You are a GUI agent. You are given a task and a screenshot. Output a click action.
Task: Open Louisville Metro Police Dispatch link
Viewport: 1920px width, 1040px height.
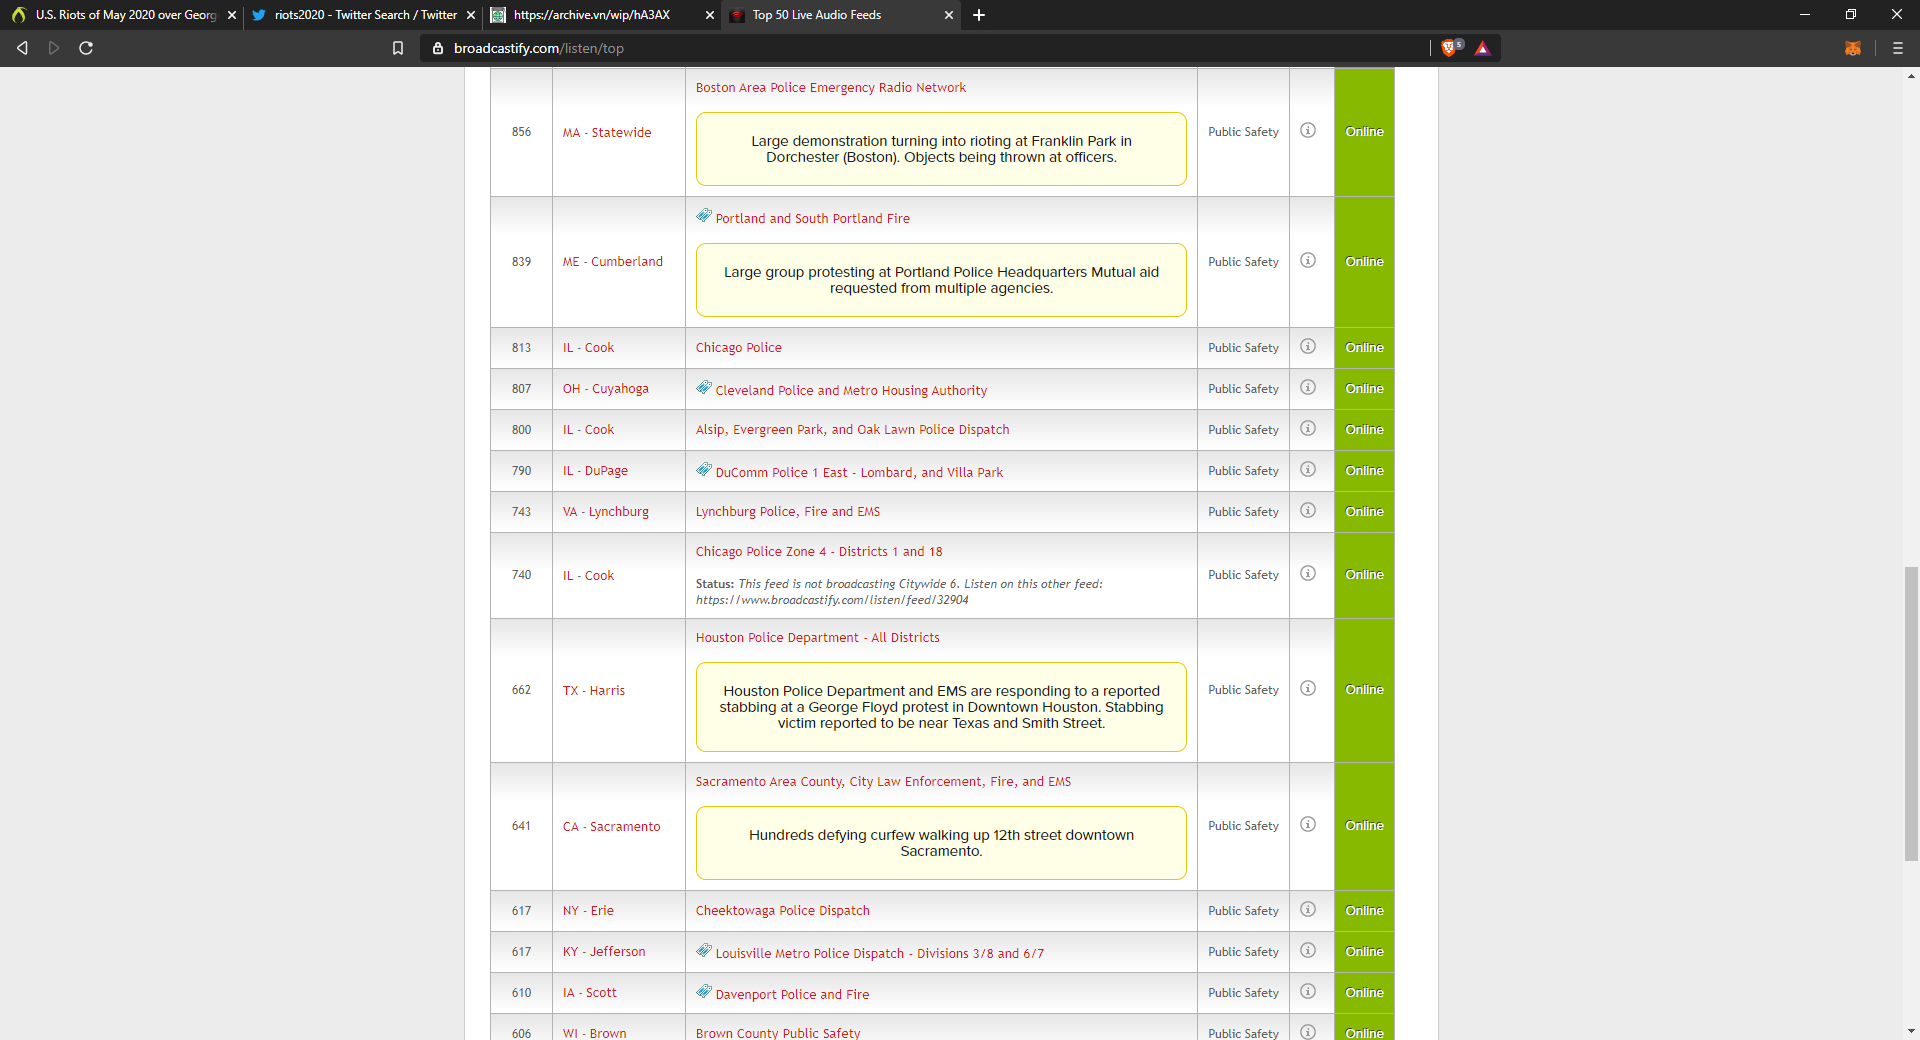coord(880,954)
